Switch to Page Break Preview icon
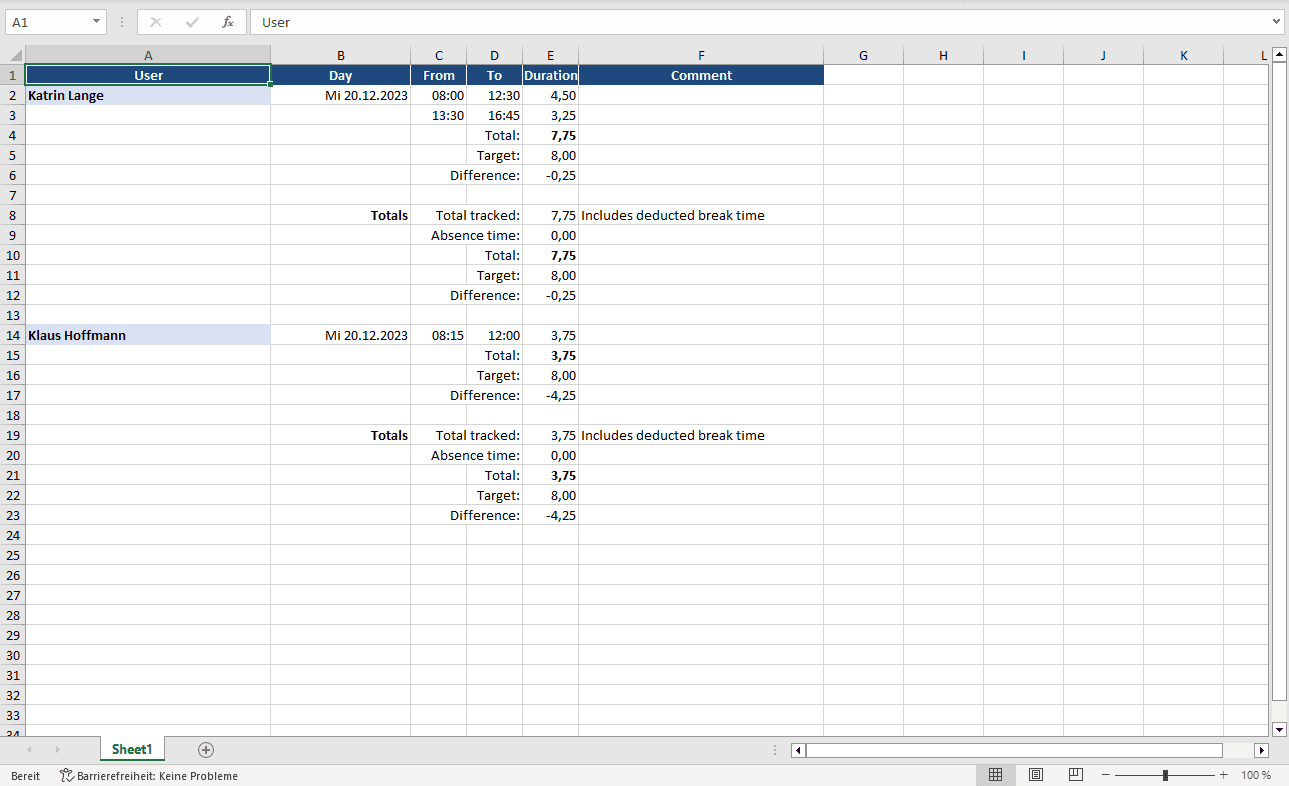Screen dimensions: 1289x786 click(1076, 775)
